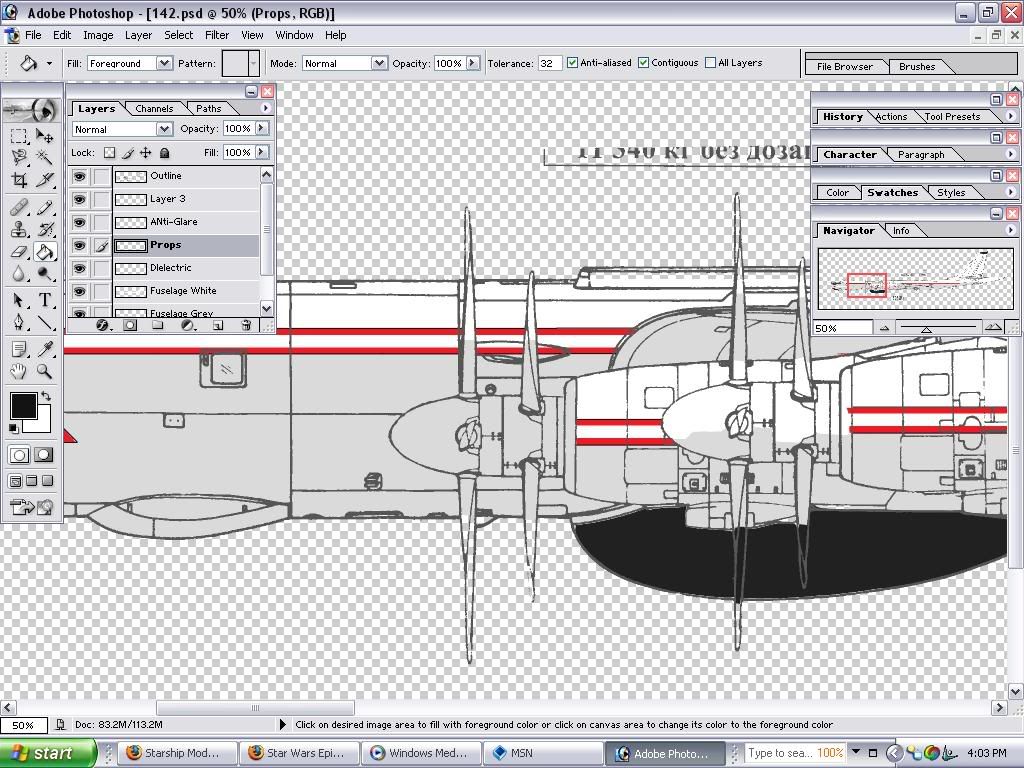Toggle visibility of Layer 3
Image resolution: width=1024 pixels, height=768 pixels.
pyautogui.click(x=79, y=199)
